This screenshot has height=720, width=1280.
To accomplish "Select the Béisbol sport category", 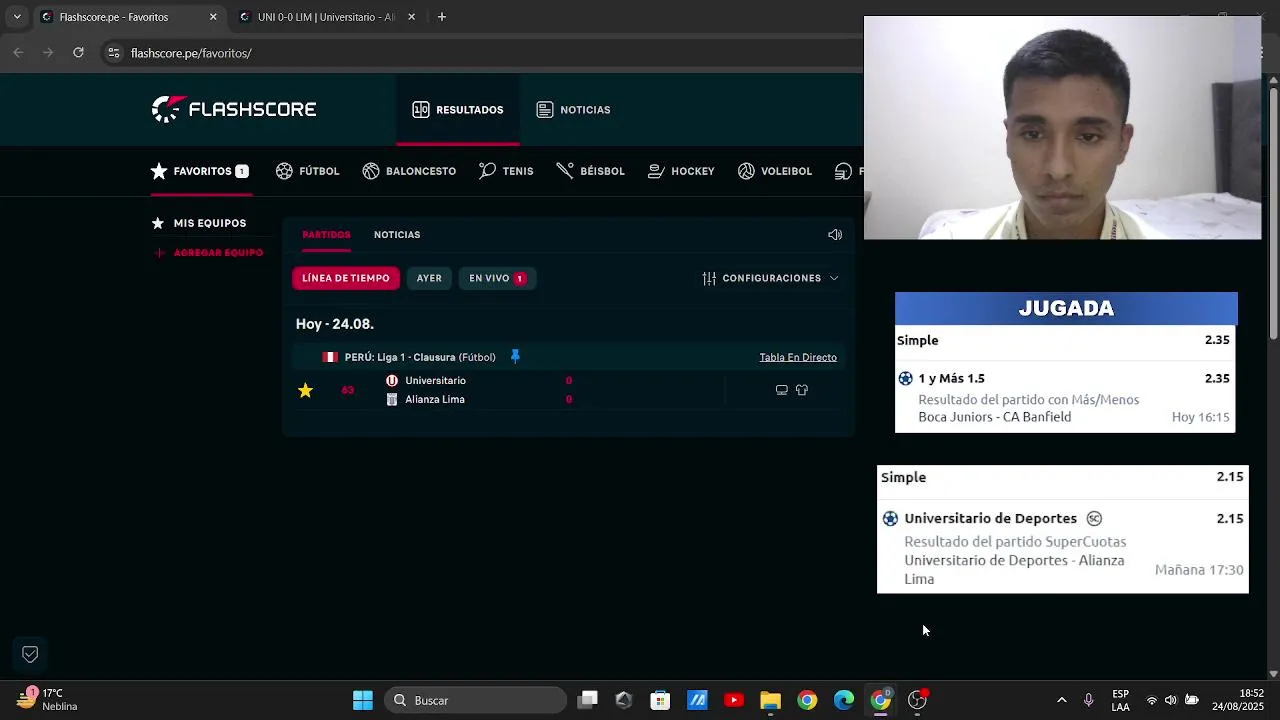I will click(590, 171).
